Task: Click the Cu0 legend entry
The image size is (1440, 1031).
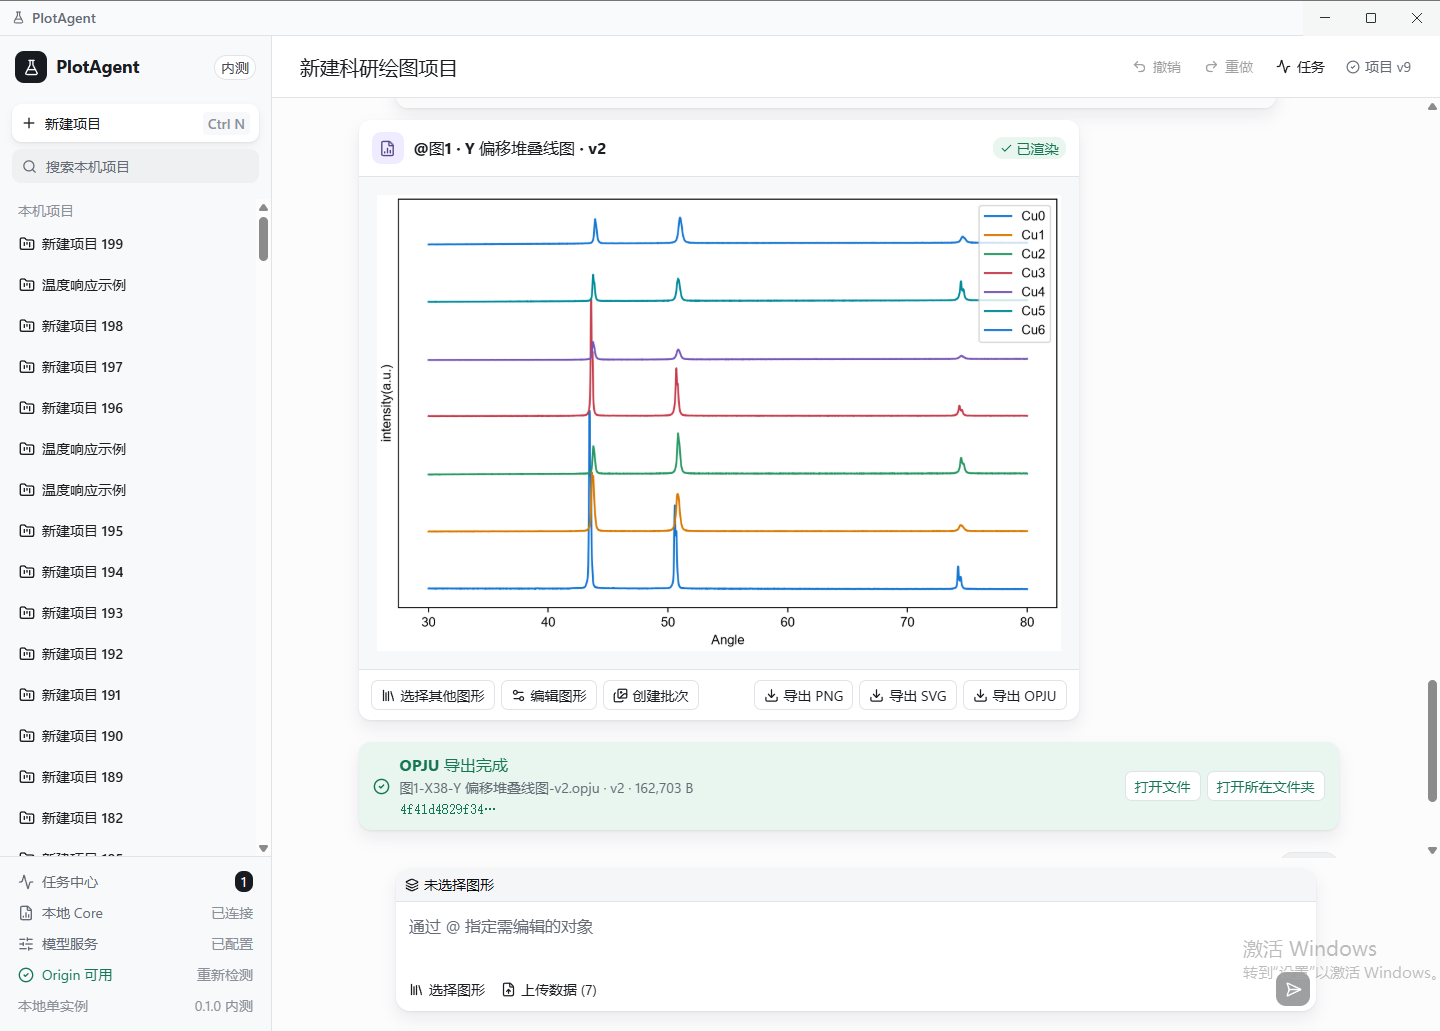Action: pyautogui.click(x=1015, y=216)
